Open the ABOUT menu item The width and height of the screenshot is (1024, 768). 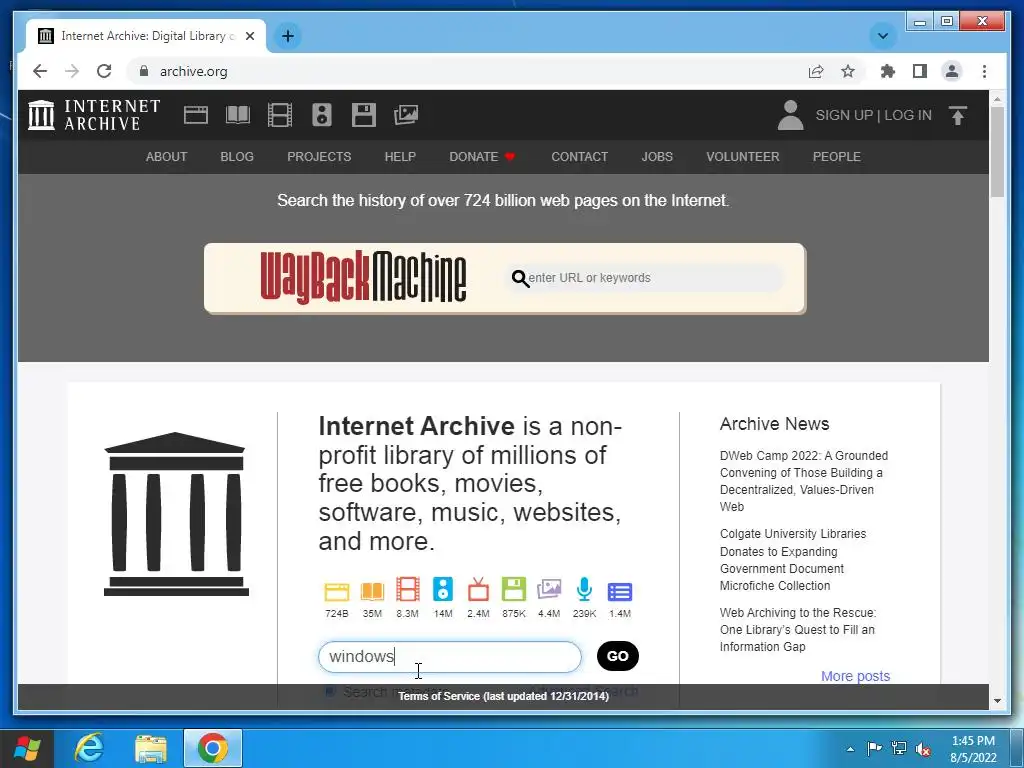(x=167, y=157)
